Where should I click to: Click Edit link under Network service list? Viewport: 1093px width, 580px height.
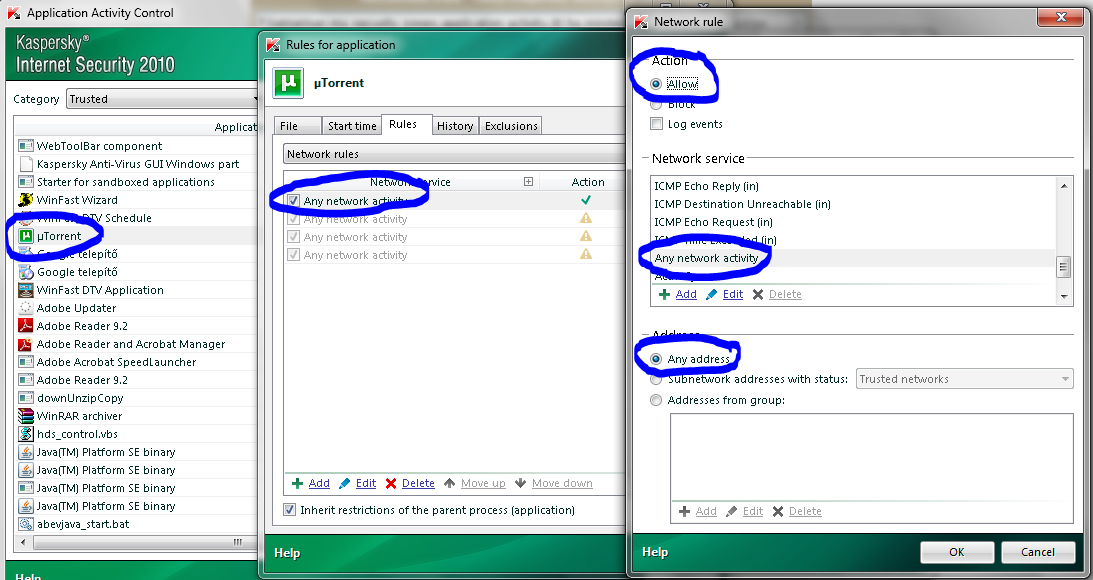point(733,294)
